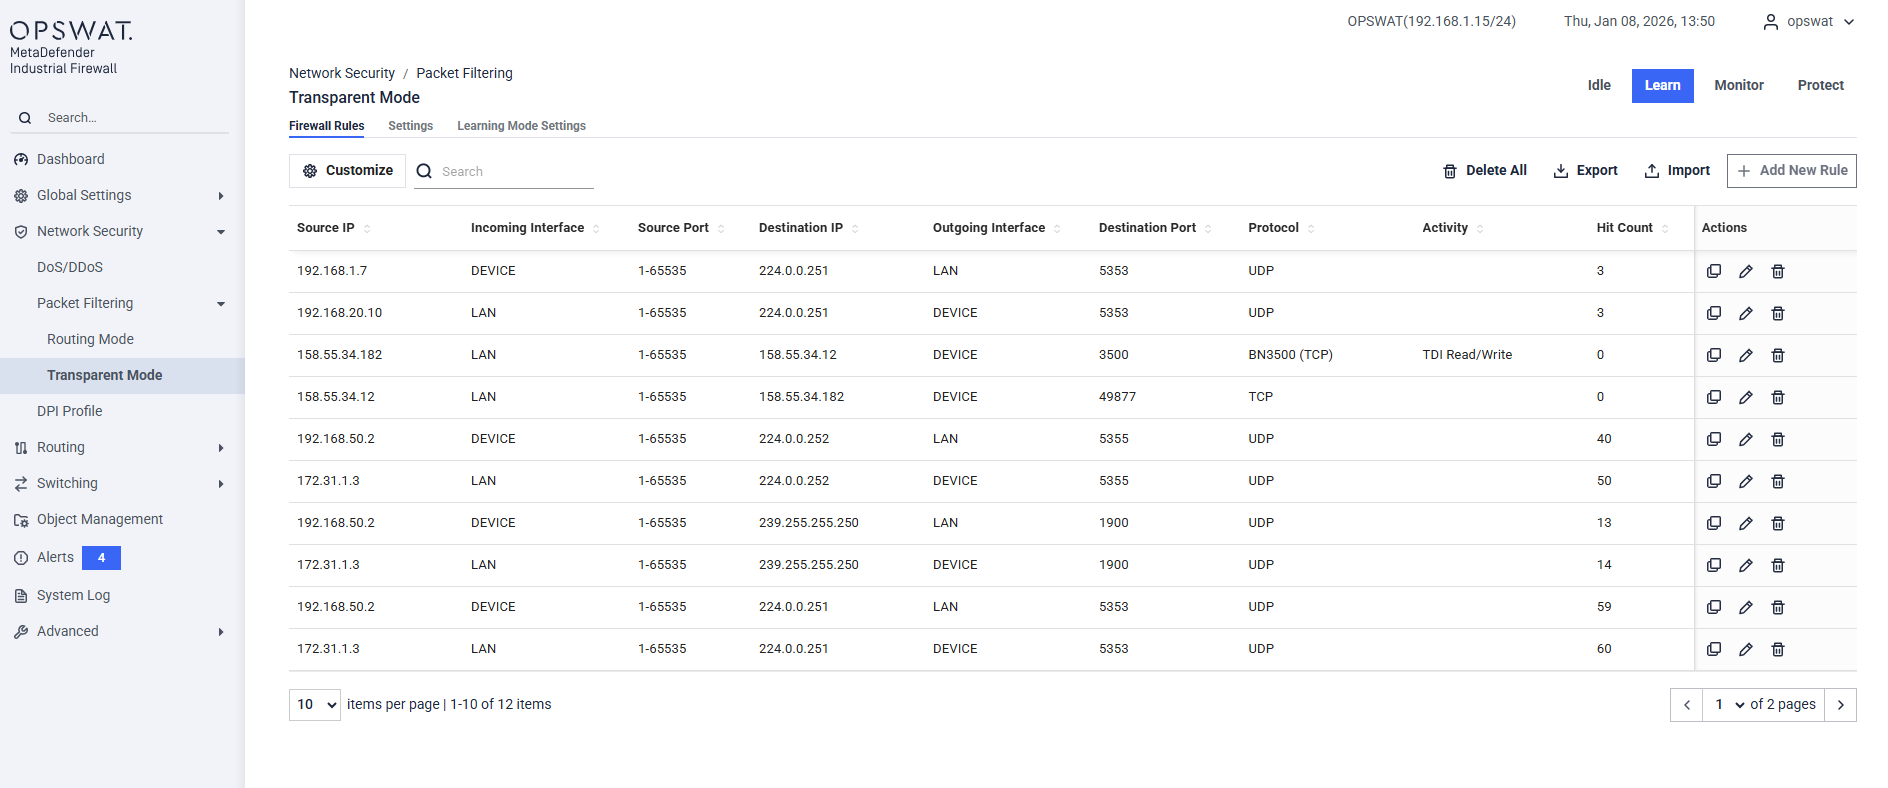Screen dimensions: 1888x788
Task: Edit the rule with hit count 59
Action: coord(1746,607)
